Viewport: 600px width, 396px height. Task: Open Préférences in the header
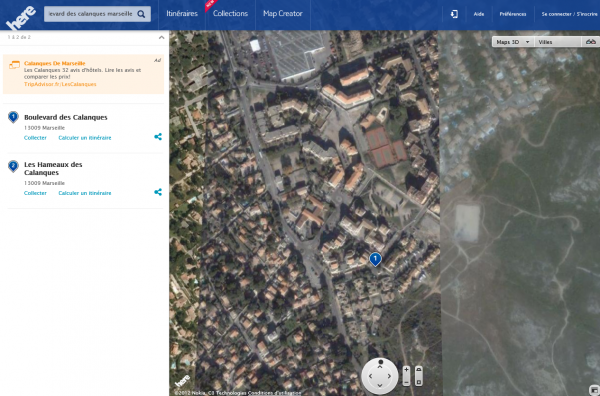coord(513,14)
